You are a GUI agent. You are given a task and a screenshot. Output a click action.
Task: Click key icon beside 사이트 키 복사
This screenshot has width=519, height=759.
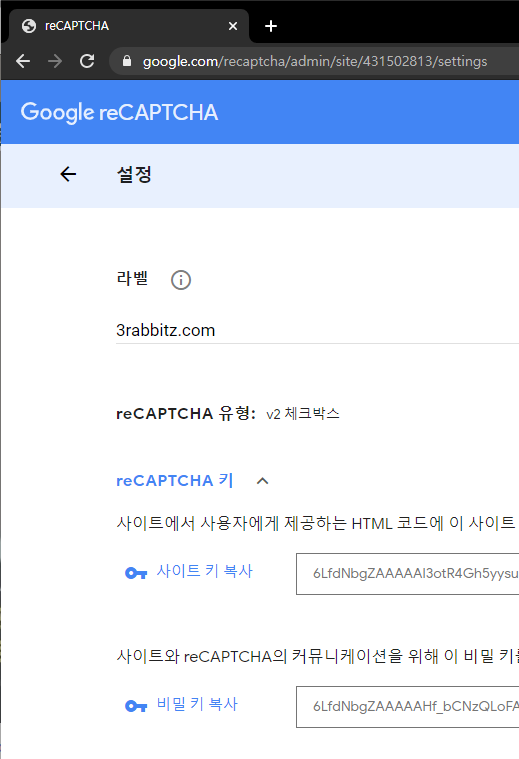(x=136, y=573)
